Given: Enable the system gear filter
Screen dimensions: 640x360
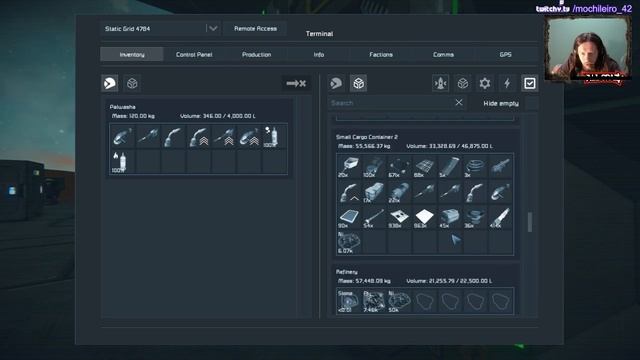Looking at the screenshot, I should pos(484,83).
